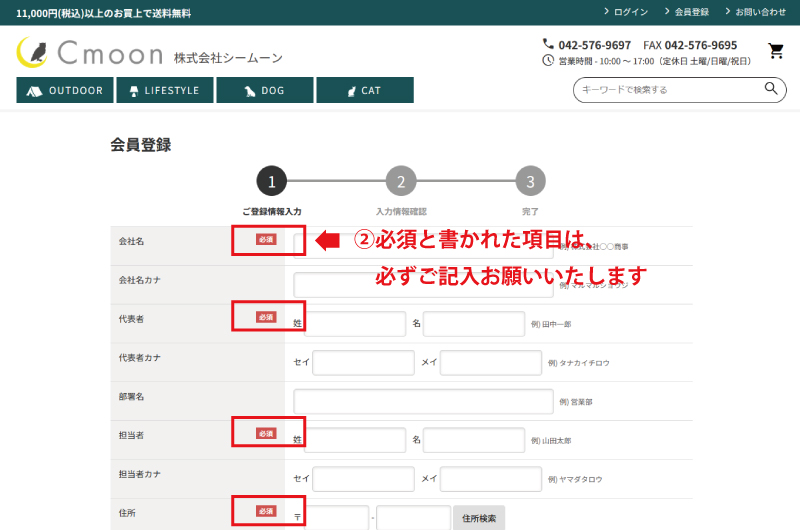Click the 会社名カナ input field
Viewport: 800px width, 530px height.
click(x=423, y=285)
